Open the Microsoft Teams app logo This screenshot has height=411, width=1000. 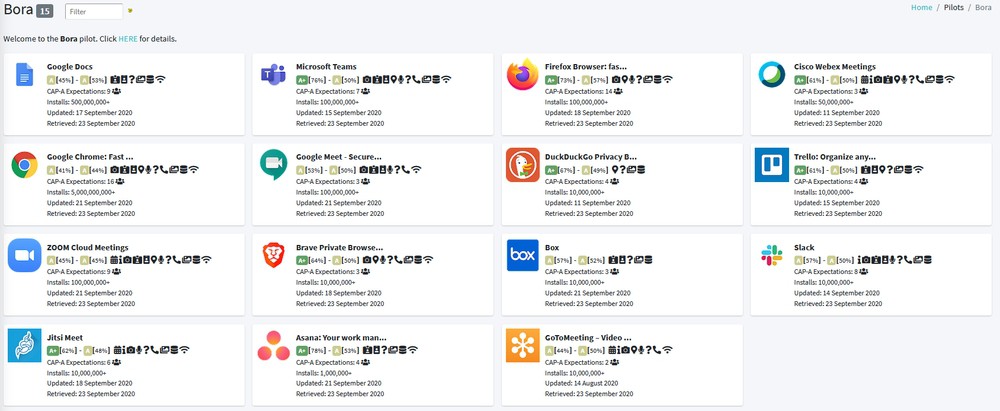(x=273, y=75)
